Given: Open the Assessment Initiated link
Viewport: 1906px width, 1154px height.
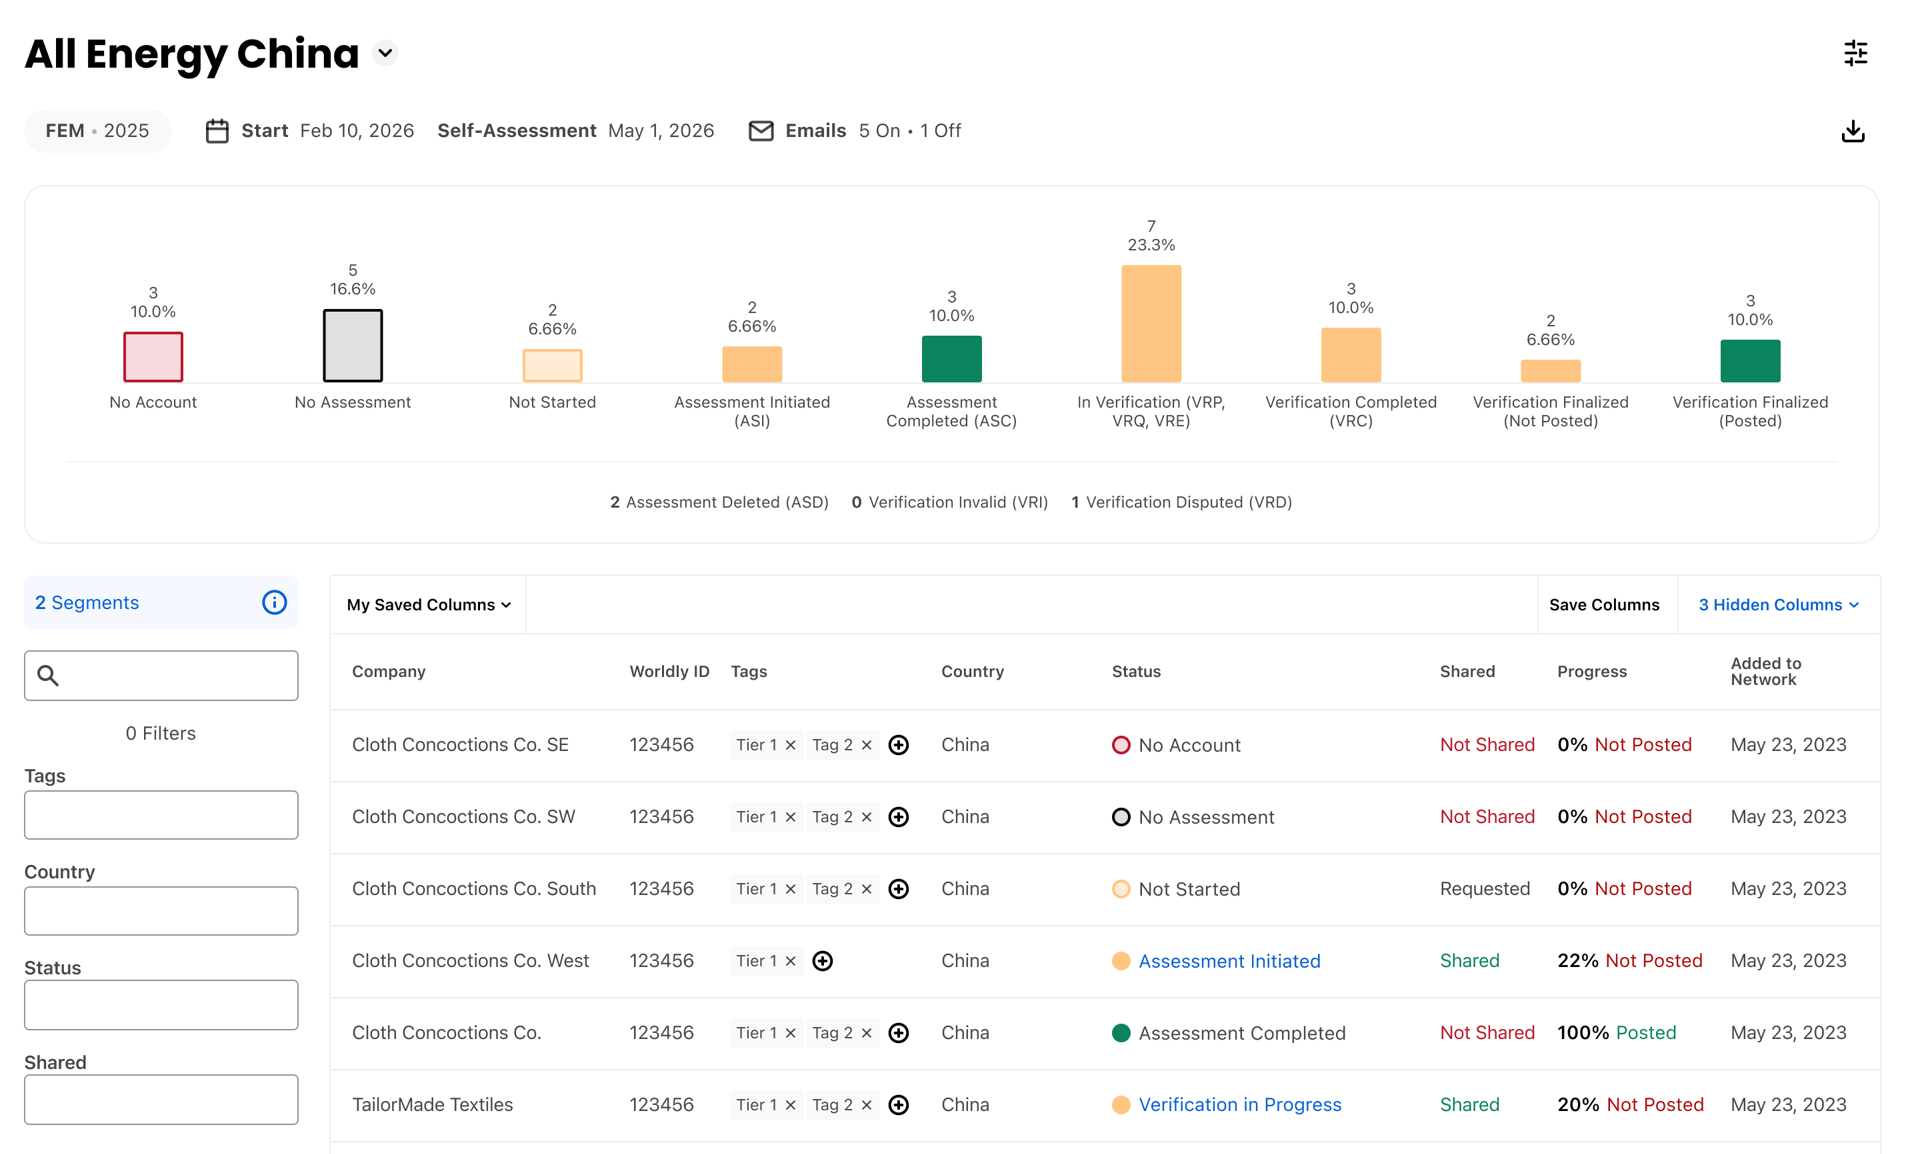Looking at the screenshot, I should pos(1229,961).
